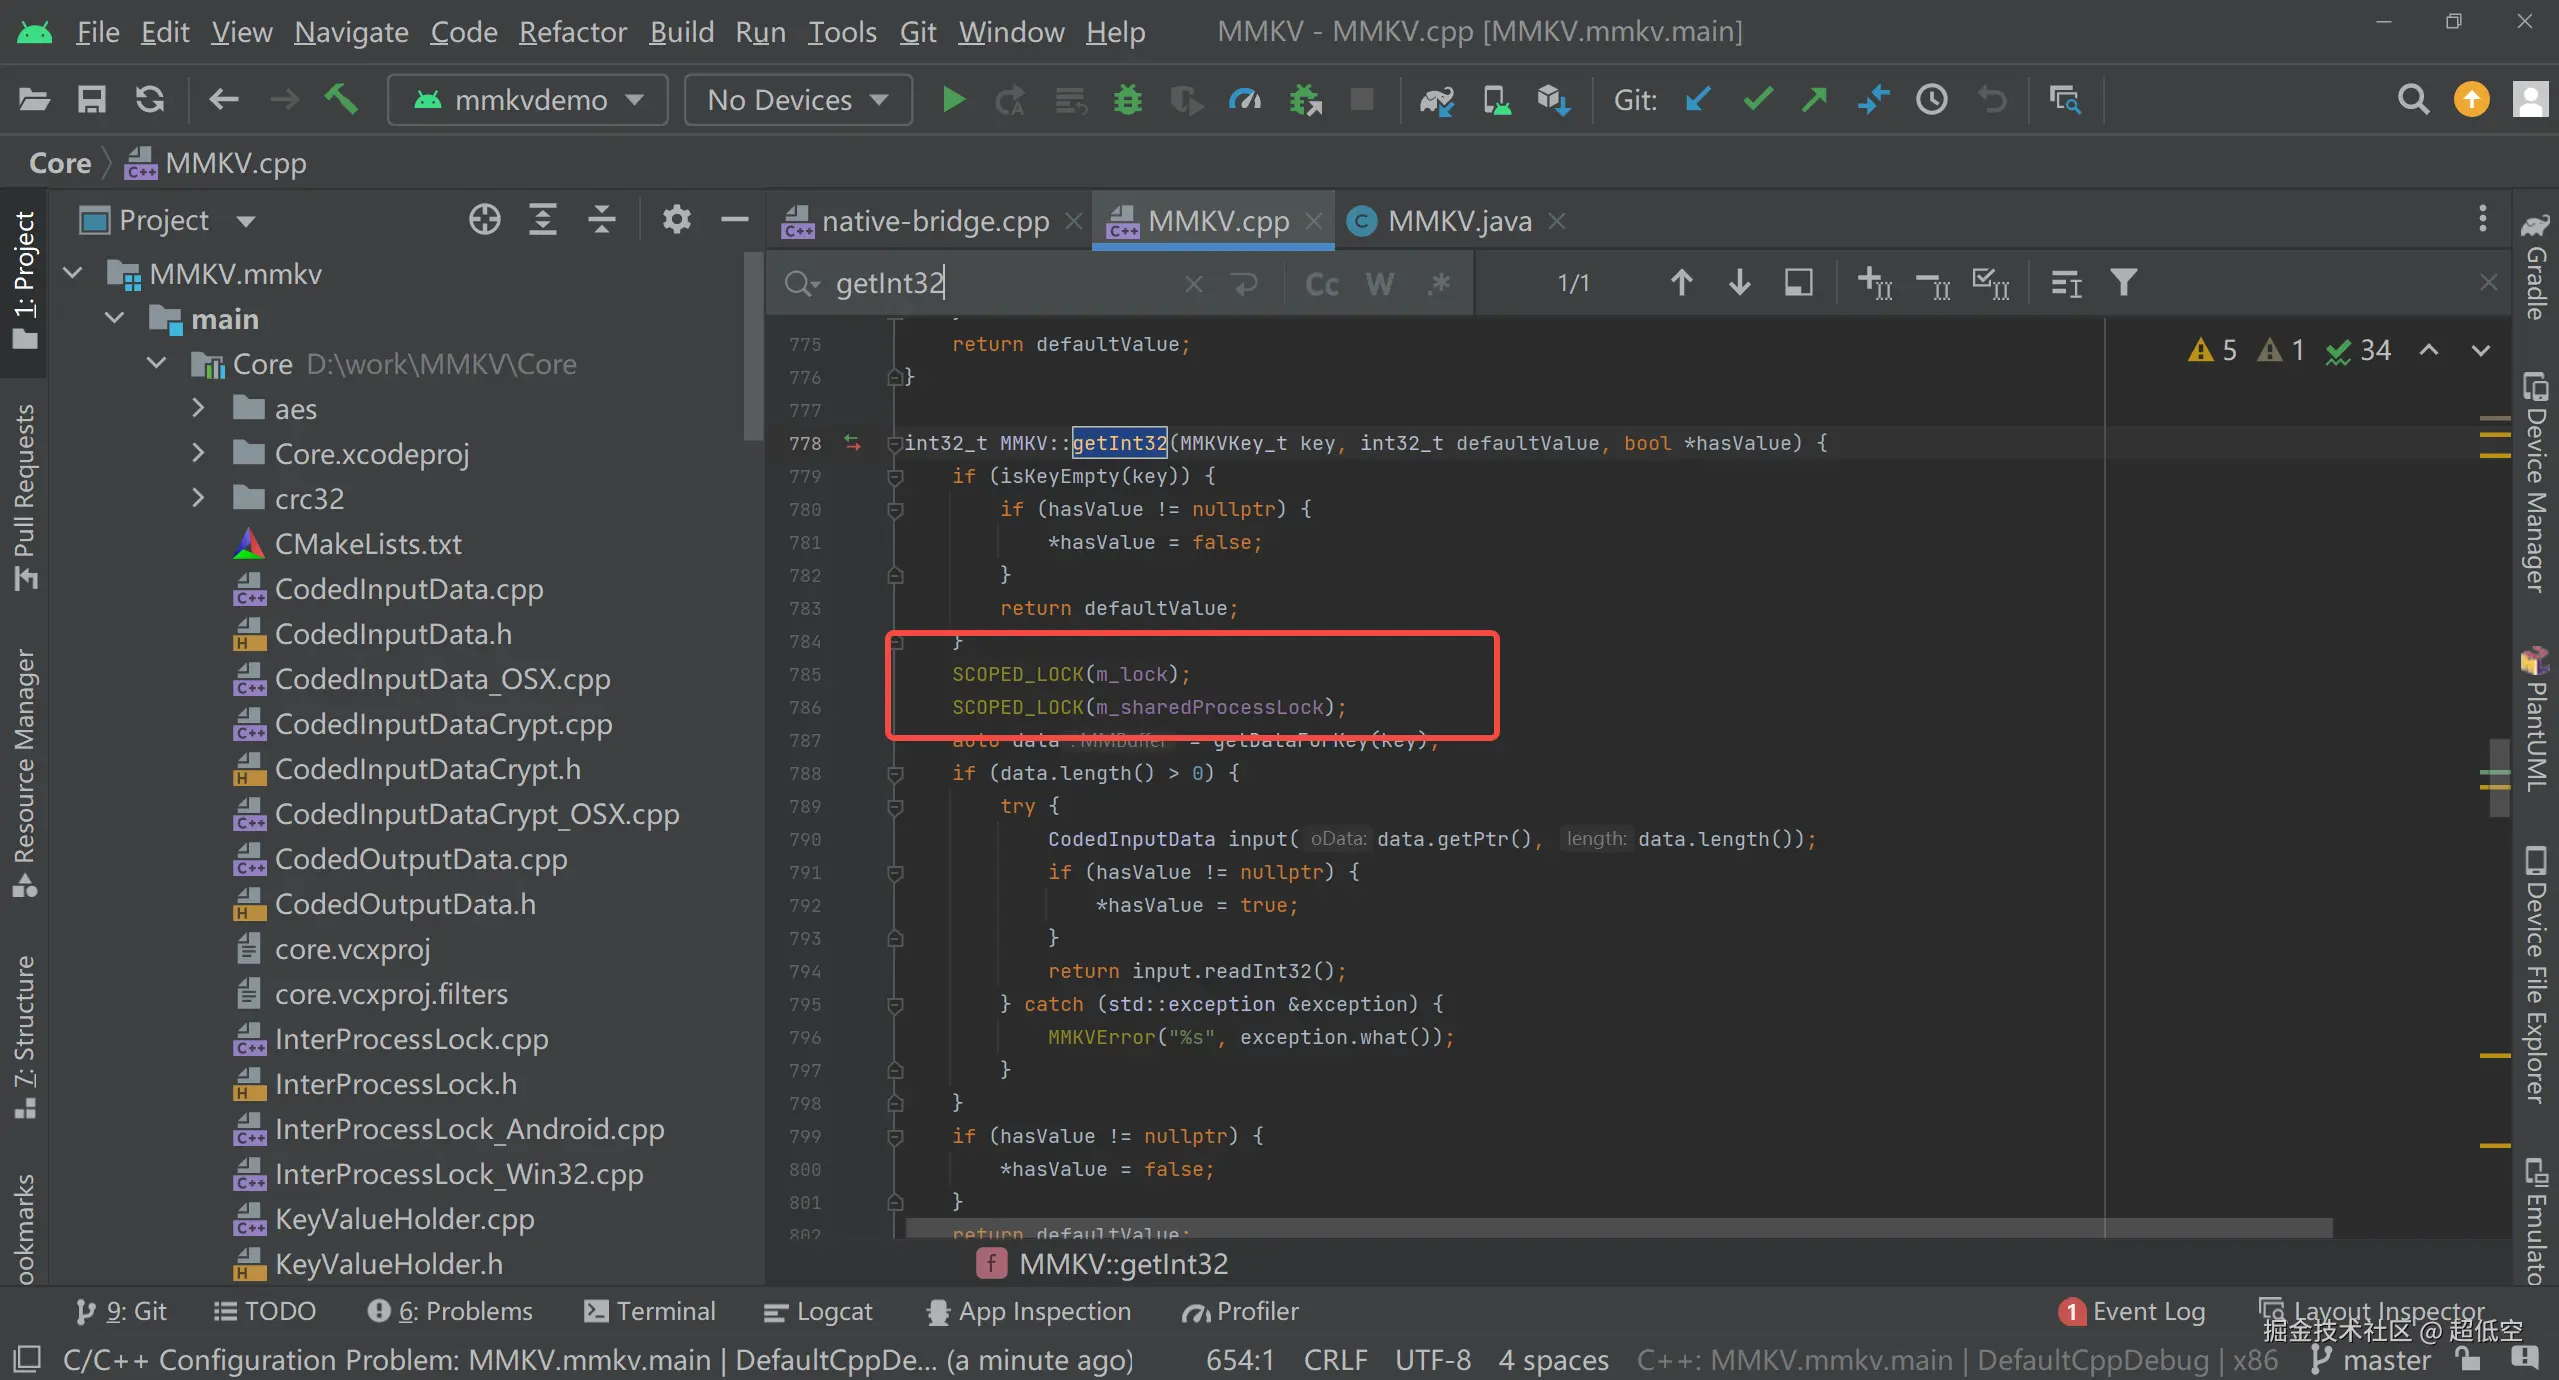Open the Refactor menu

coord(572,32)
